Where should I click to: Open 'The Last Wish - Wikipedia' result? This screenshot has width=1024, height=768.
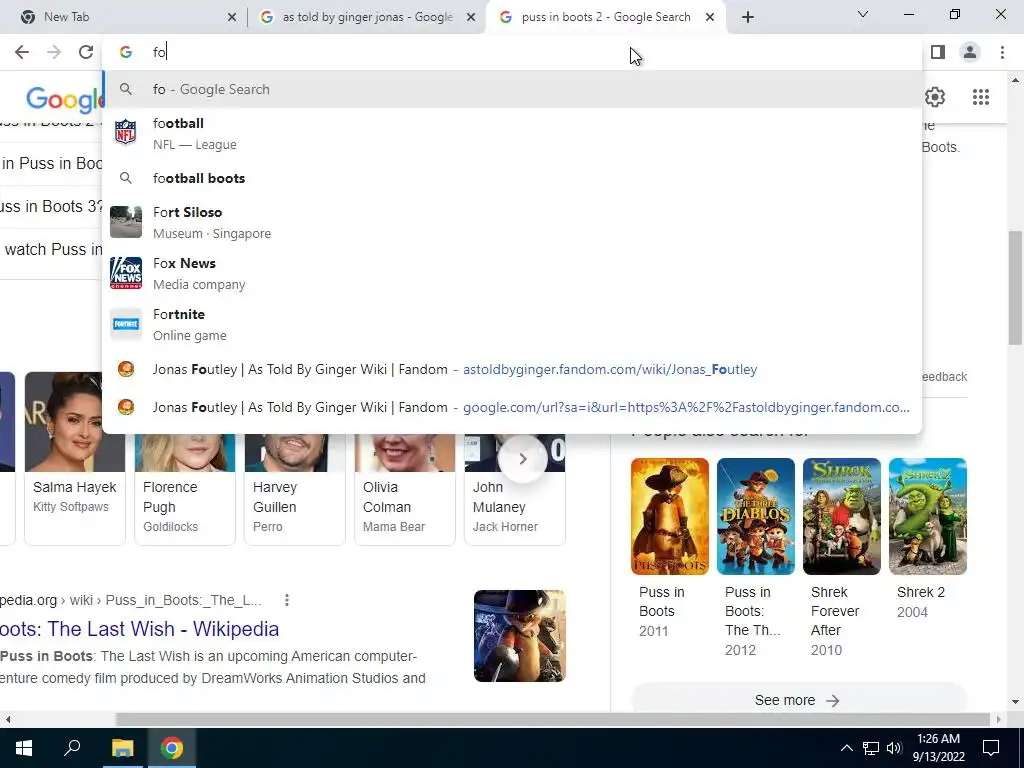pos(139,629)
